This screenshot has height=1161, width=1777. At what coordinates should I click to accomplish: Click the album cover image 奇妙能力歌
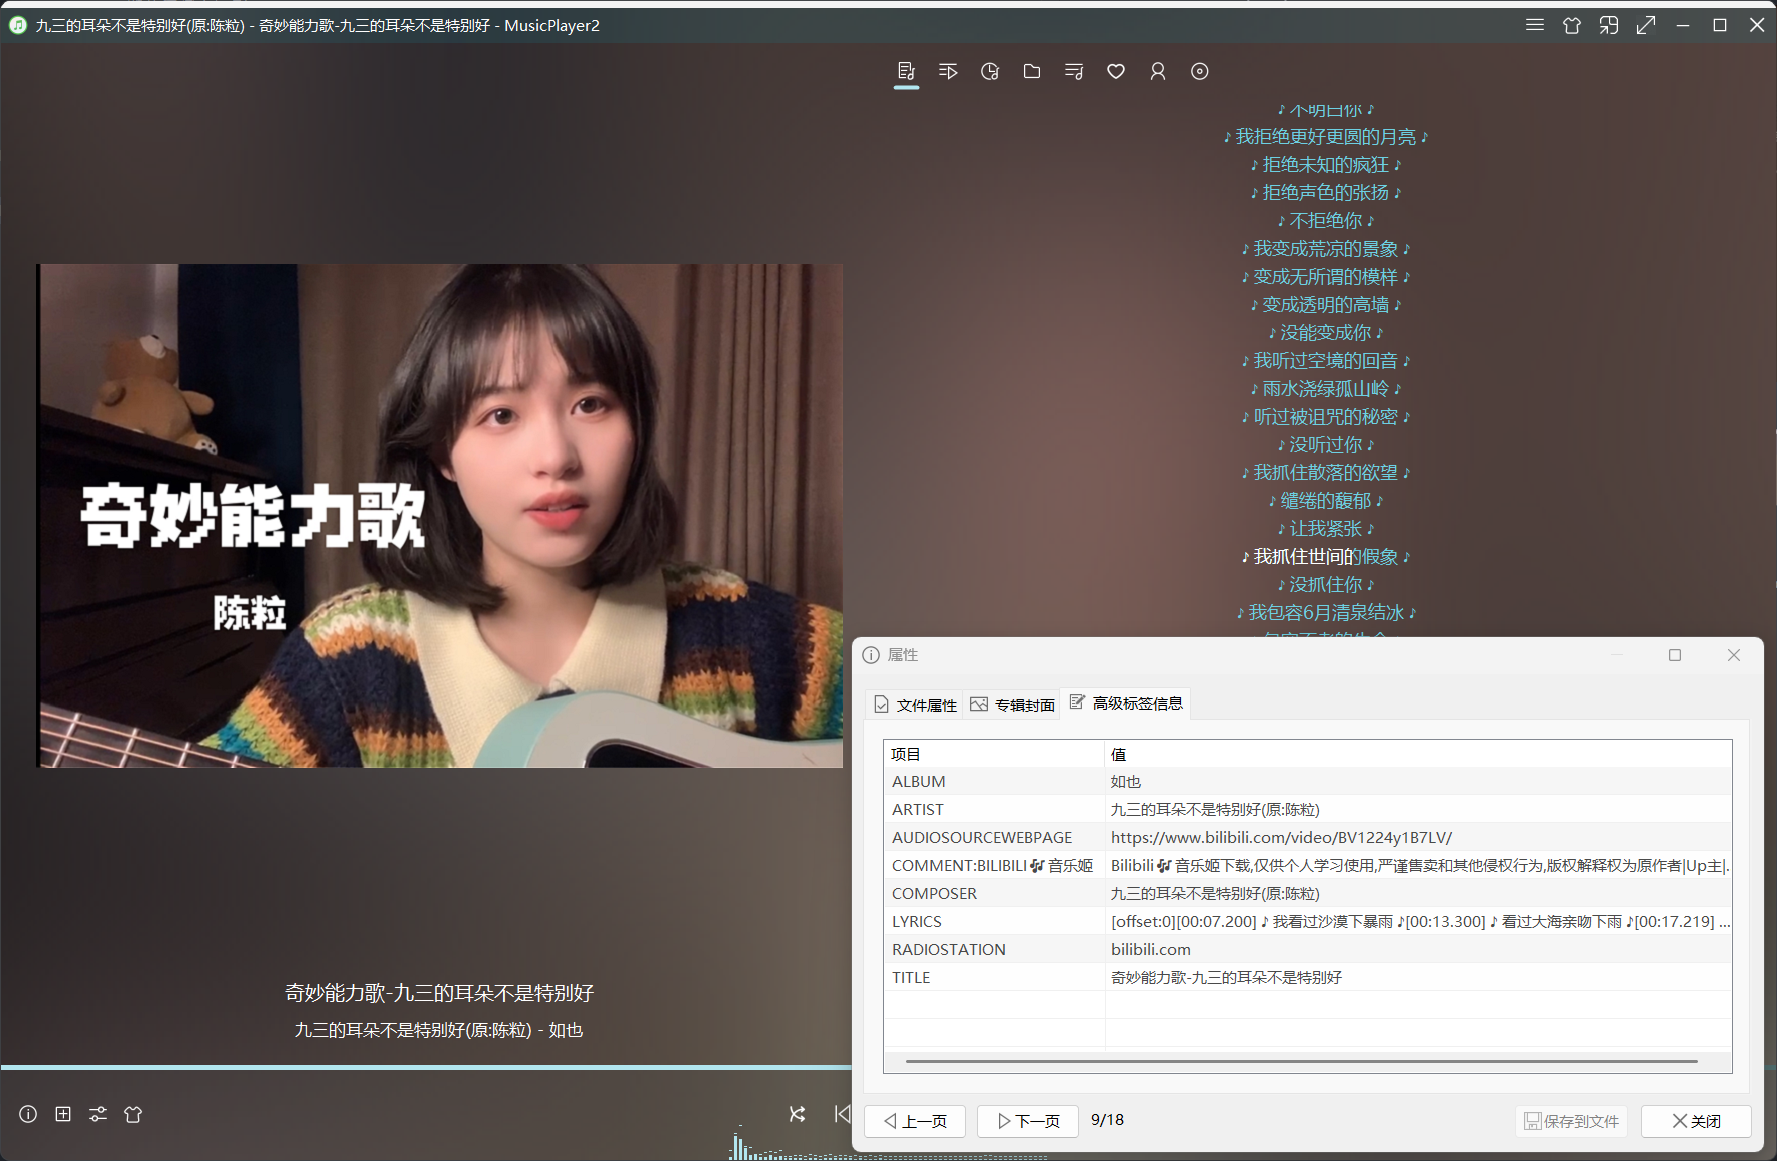(x=440, y=516)
